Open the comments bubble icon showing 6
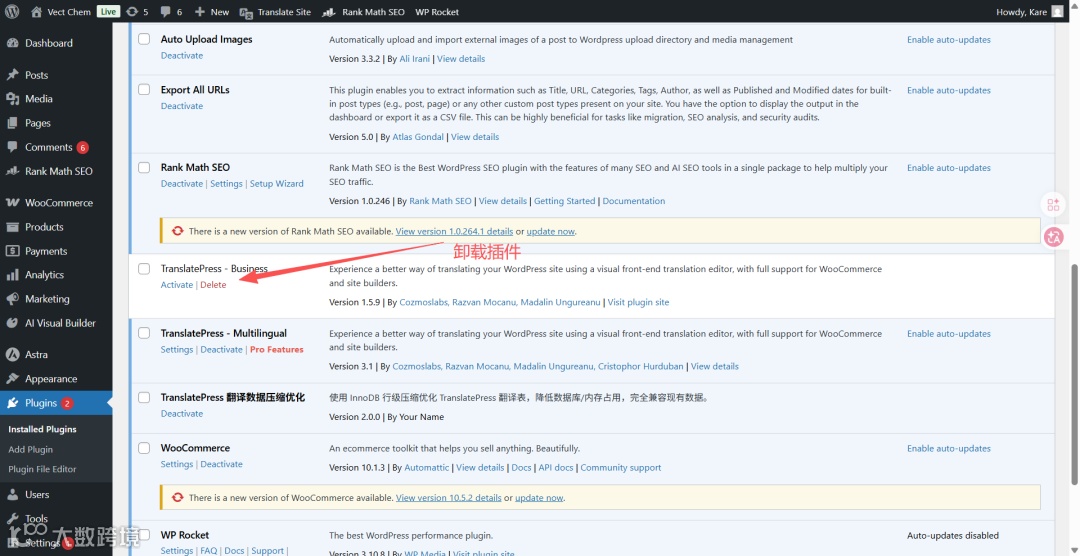 [x=165, y=12]
